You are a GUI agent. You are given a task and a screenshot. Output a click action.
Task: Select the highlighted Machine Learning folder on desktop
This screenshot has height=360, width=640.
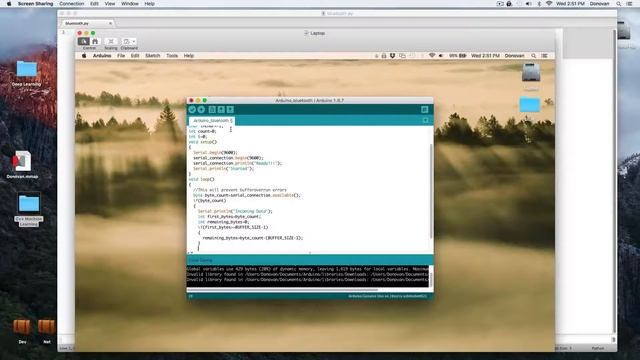tap(29, 210)
